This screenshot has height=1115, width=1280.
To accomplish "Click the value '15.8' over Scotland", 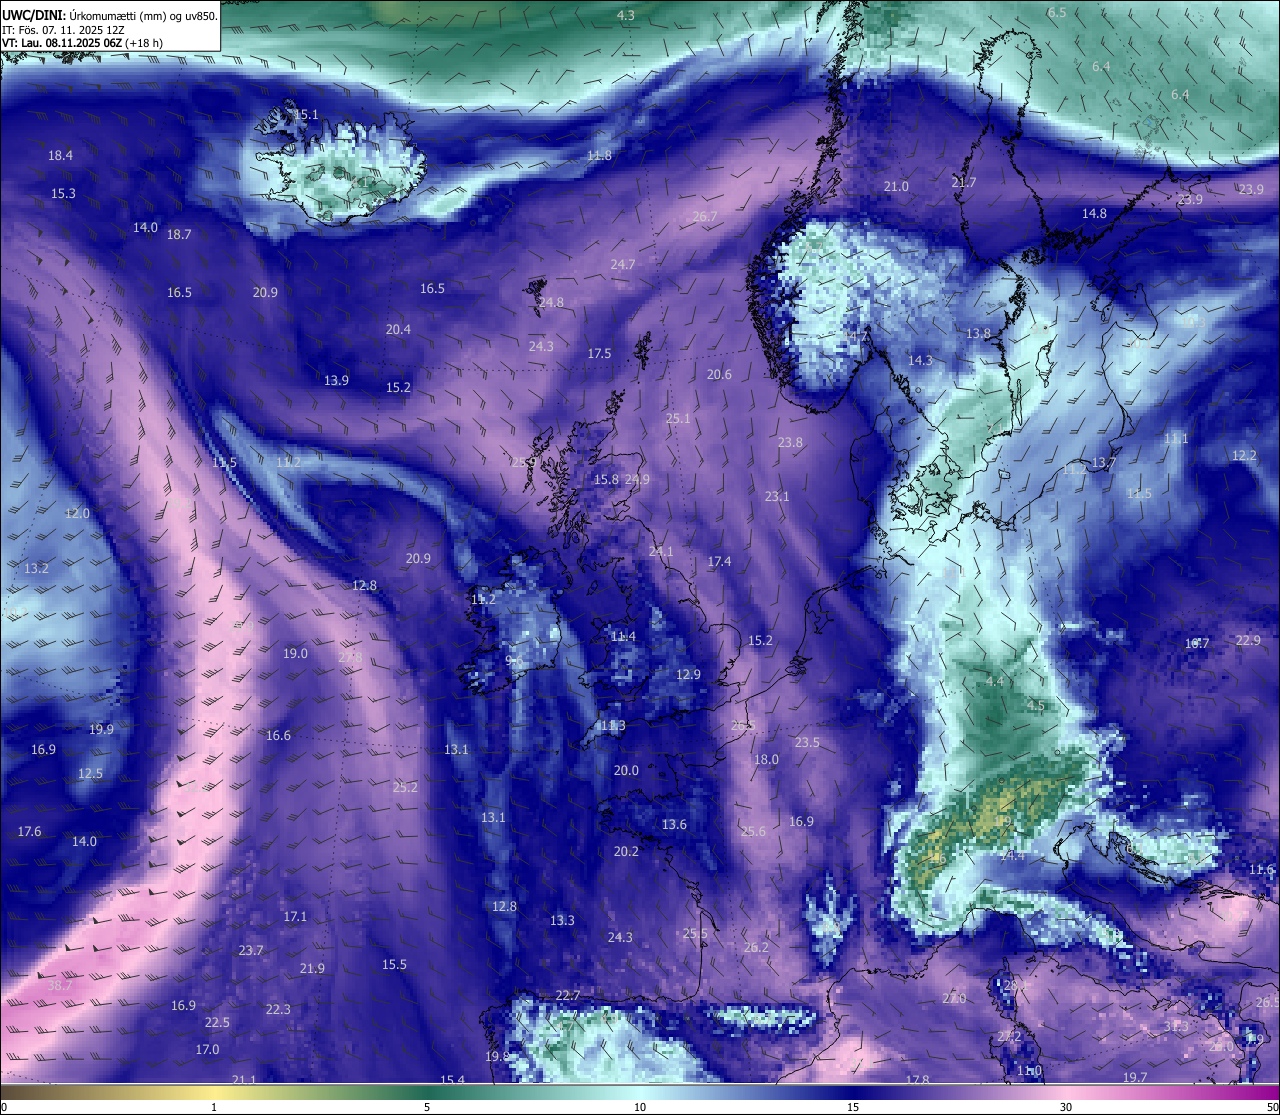I will (x=606, y=480).
